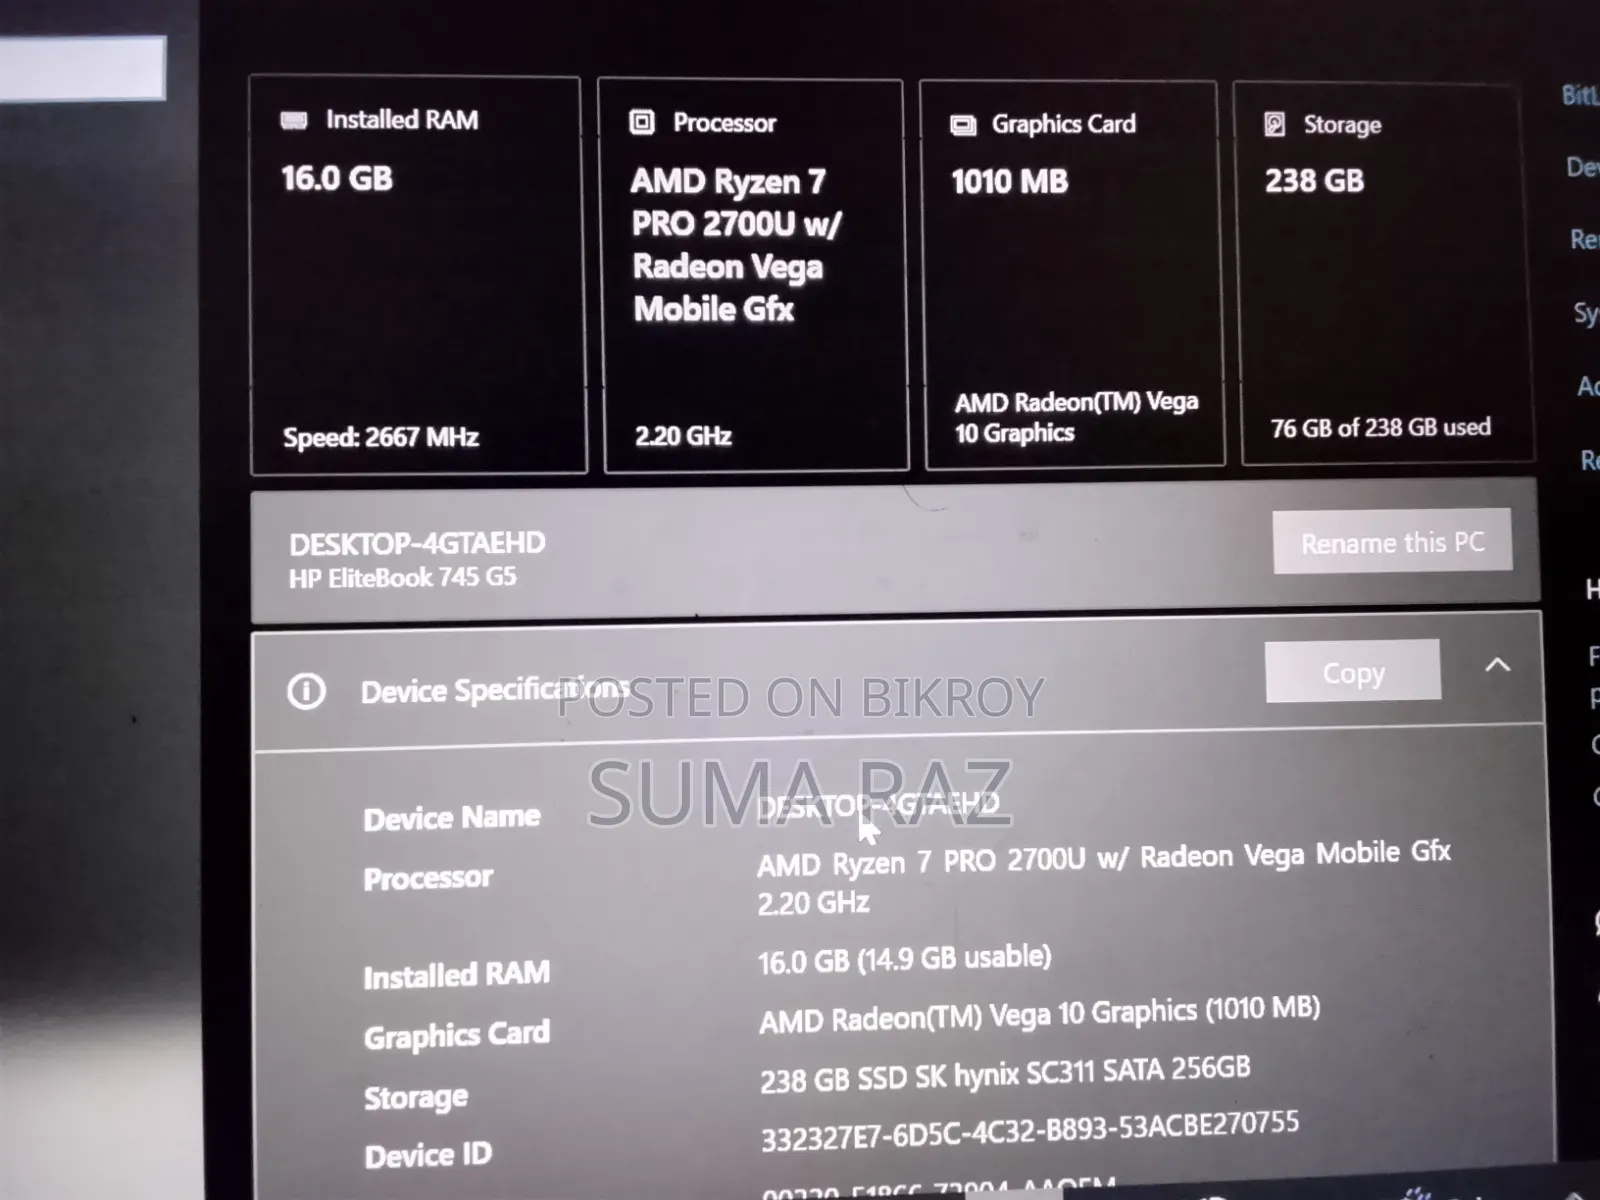Select AMD Radeon(TM) Vega 10 Graphics card text
The image size is (1600, 1200).
tap(1076, 417)
